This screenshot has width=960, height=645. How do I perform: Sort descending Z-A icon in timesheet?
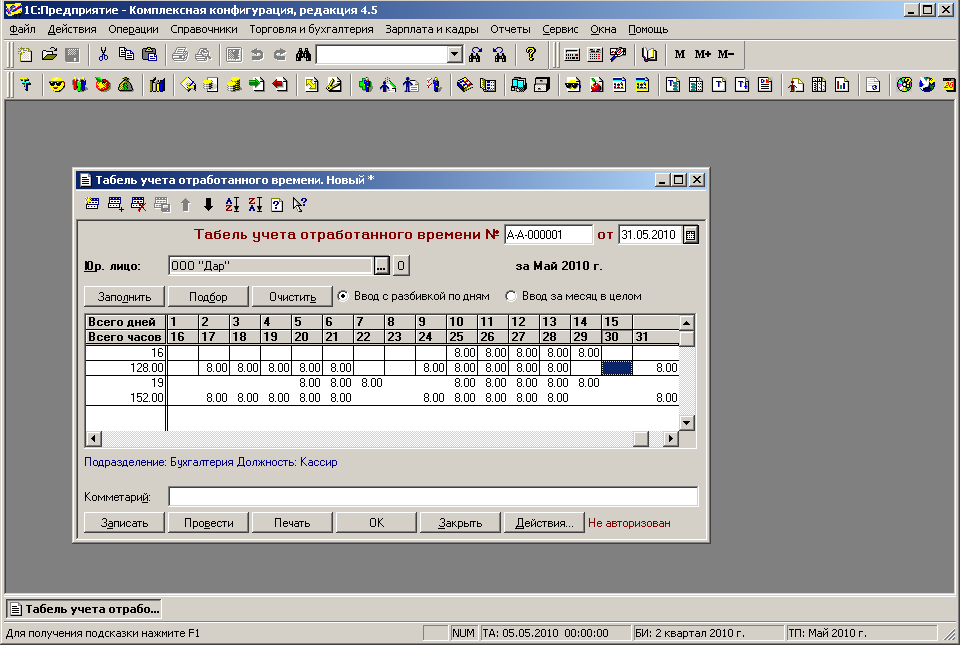pyautogui.click(x=255, y=204)
